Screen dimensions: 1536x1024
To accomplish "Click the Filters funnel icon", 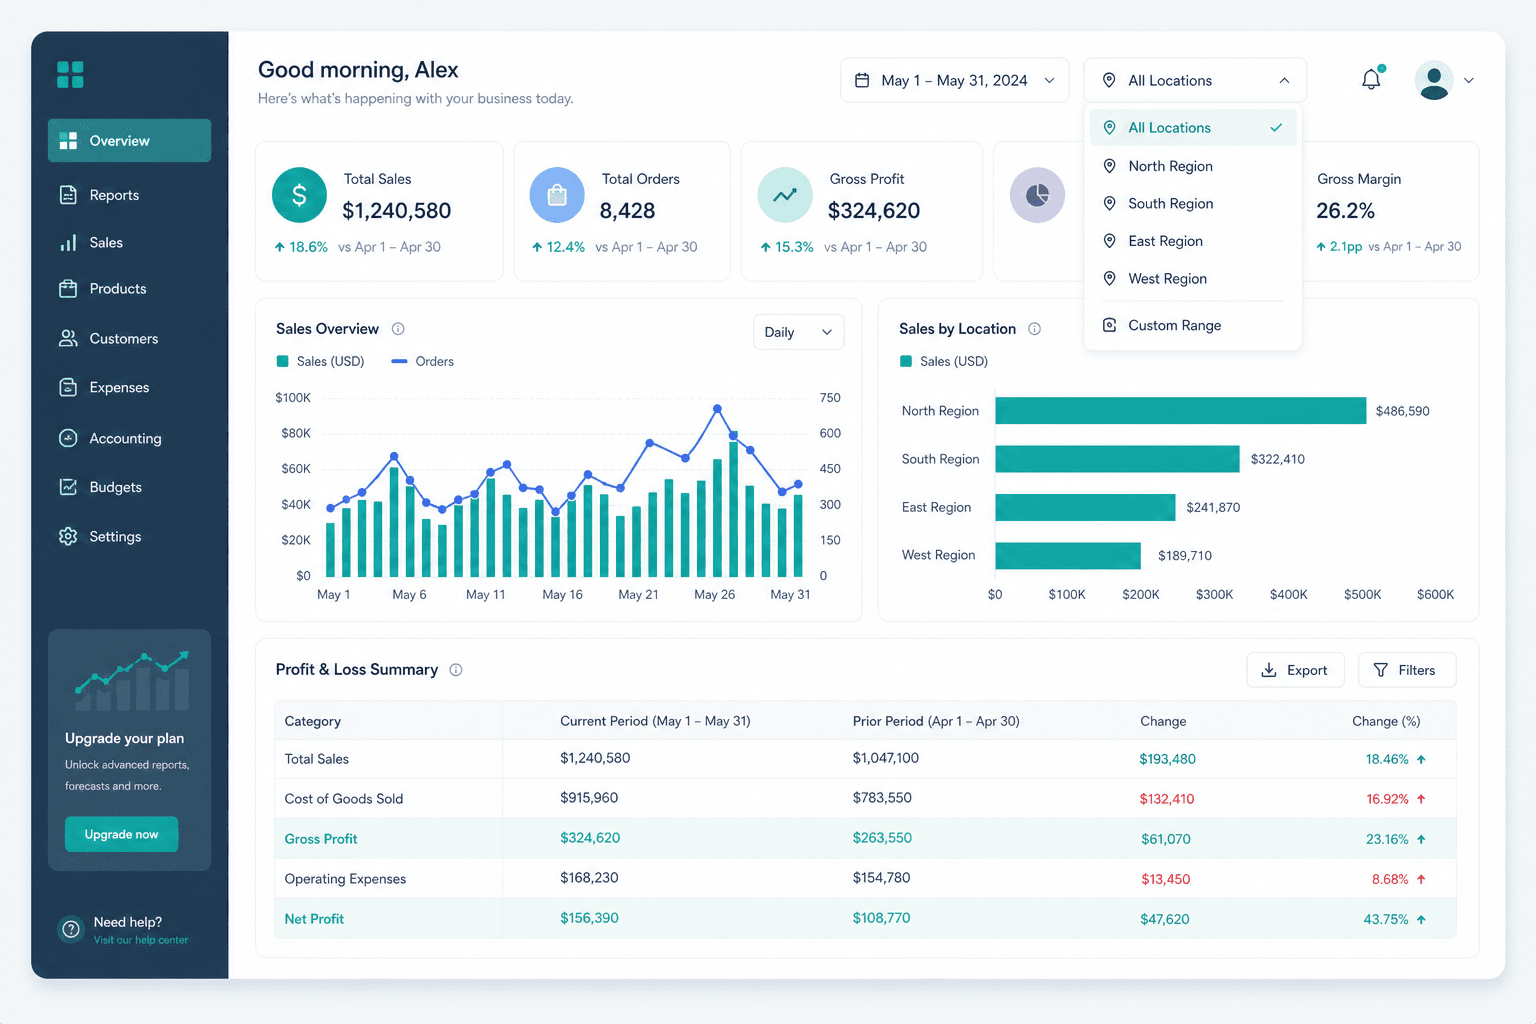I will coord(1381,670).
